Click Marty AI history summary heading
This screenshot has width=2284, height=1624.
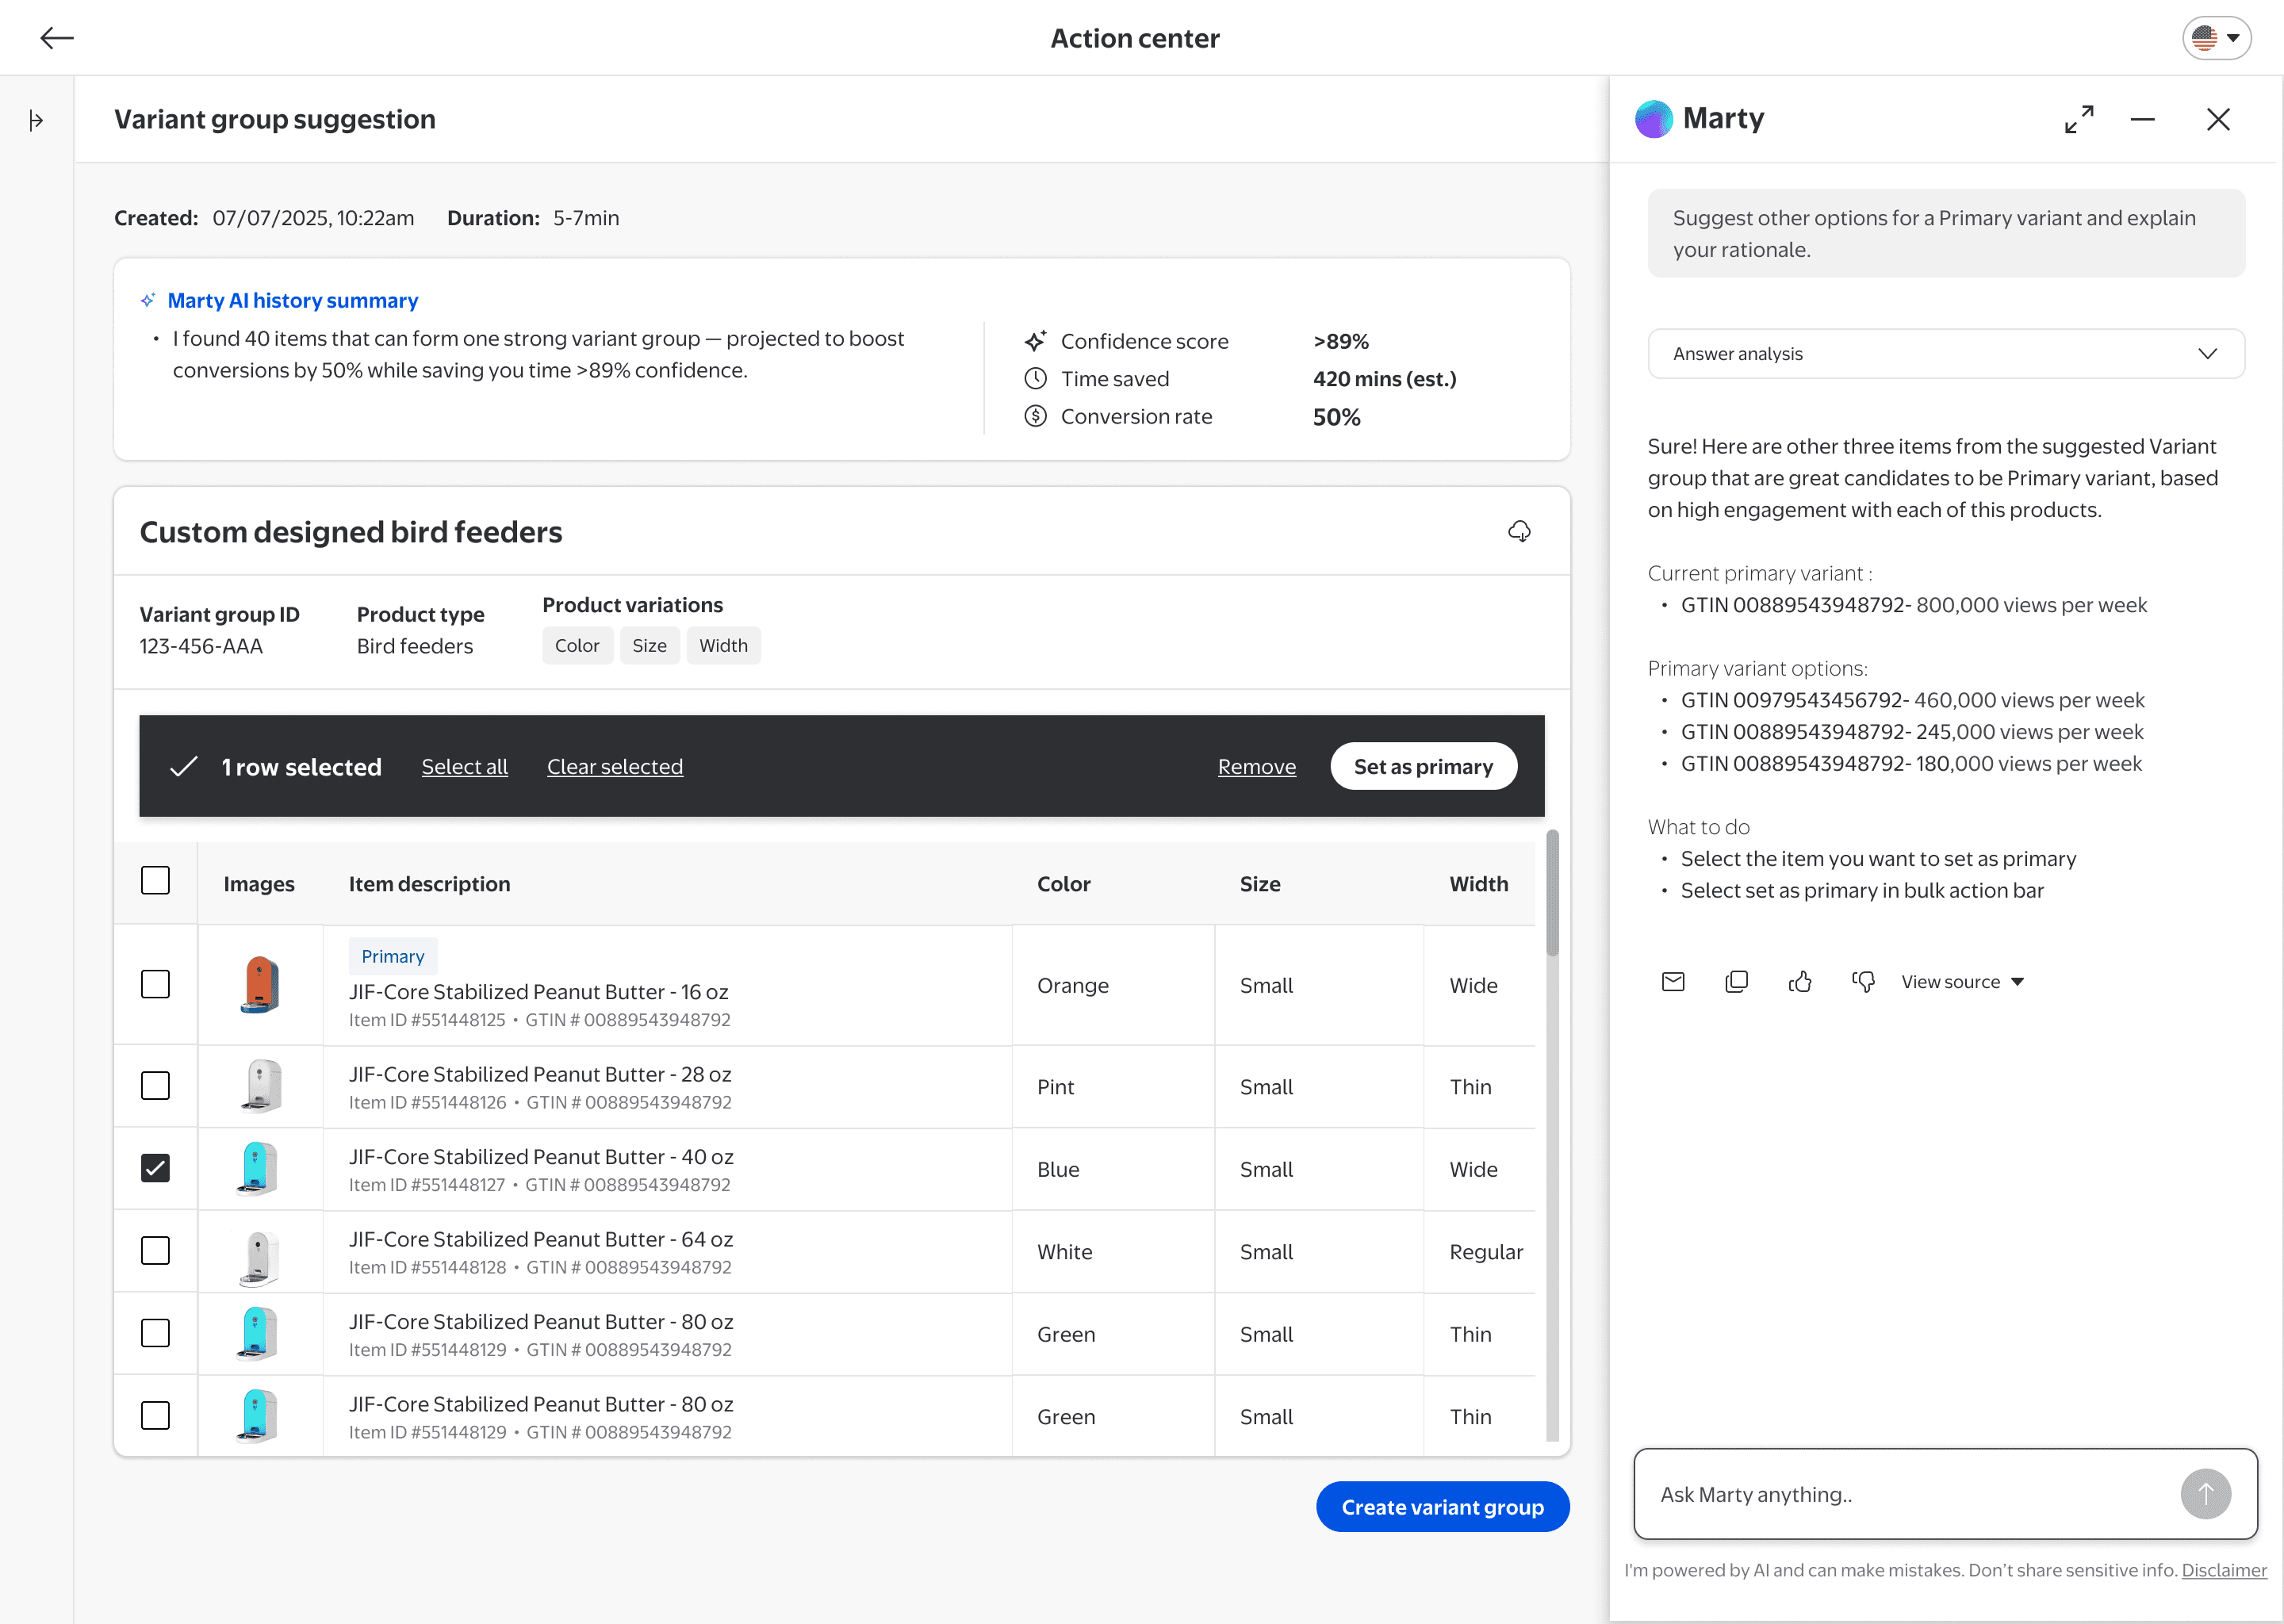point(292,300)
